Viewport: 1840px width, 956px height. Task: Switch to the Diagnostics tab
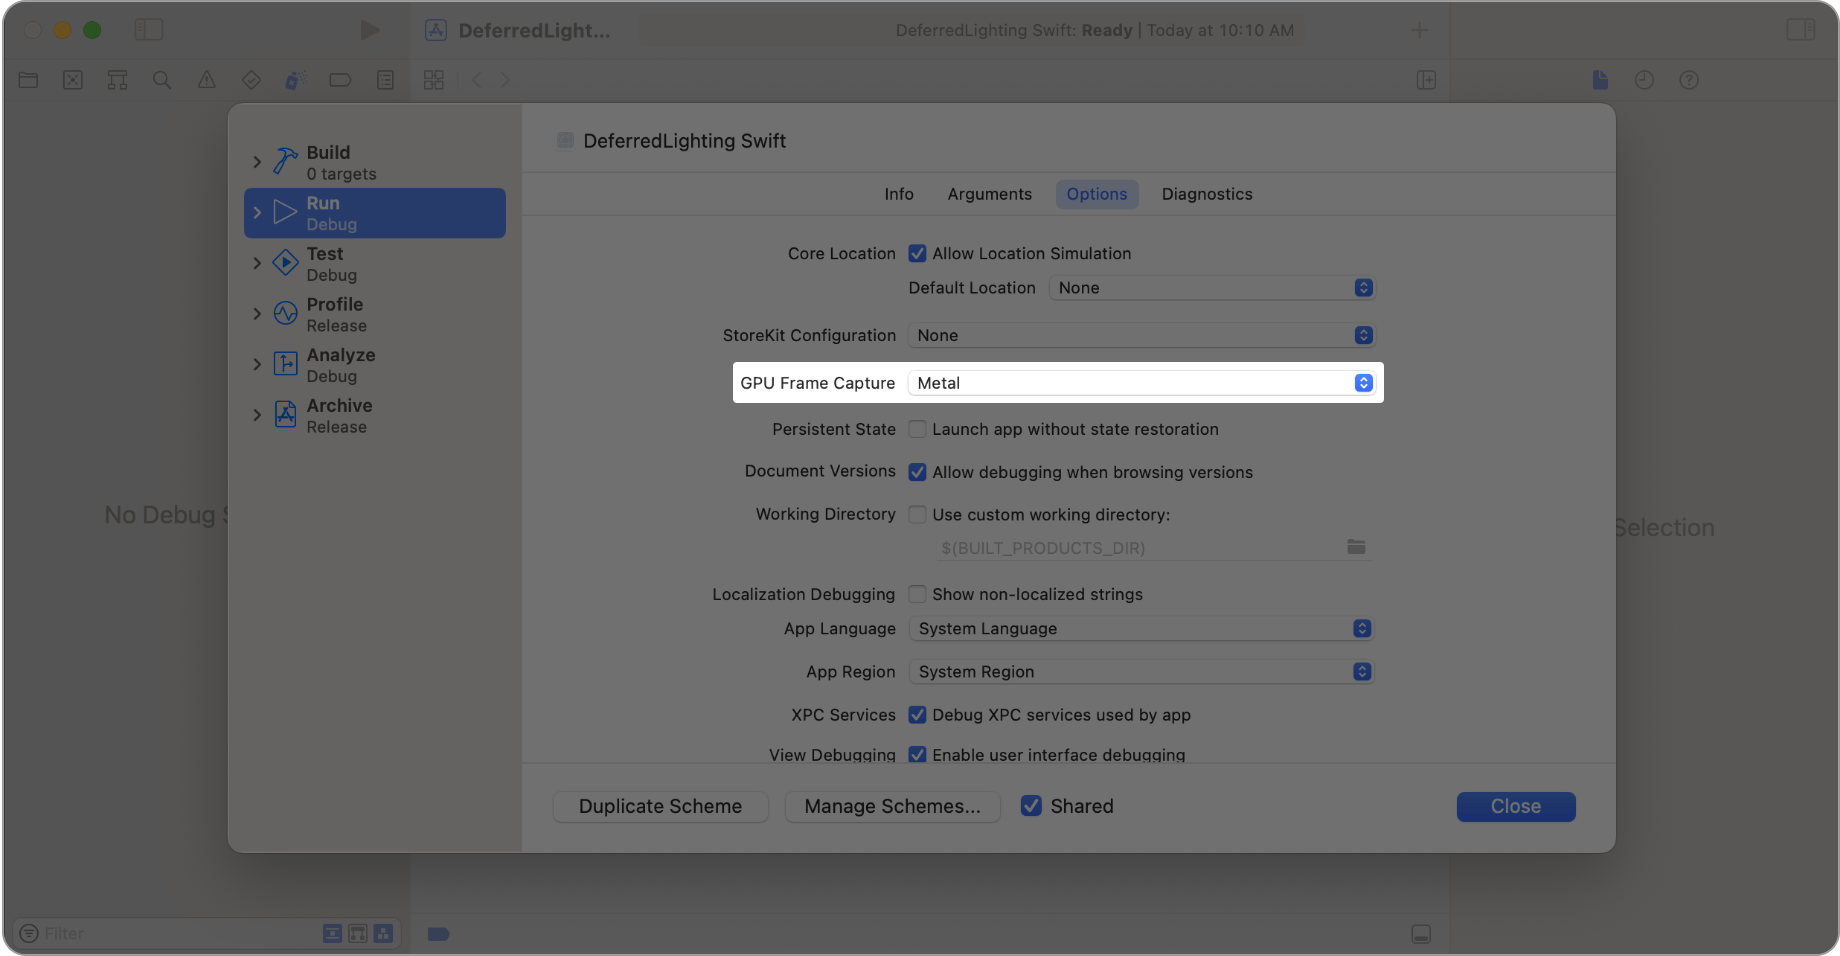1206,194
